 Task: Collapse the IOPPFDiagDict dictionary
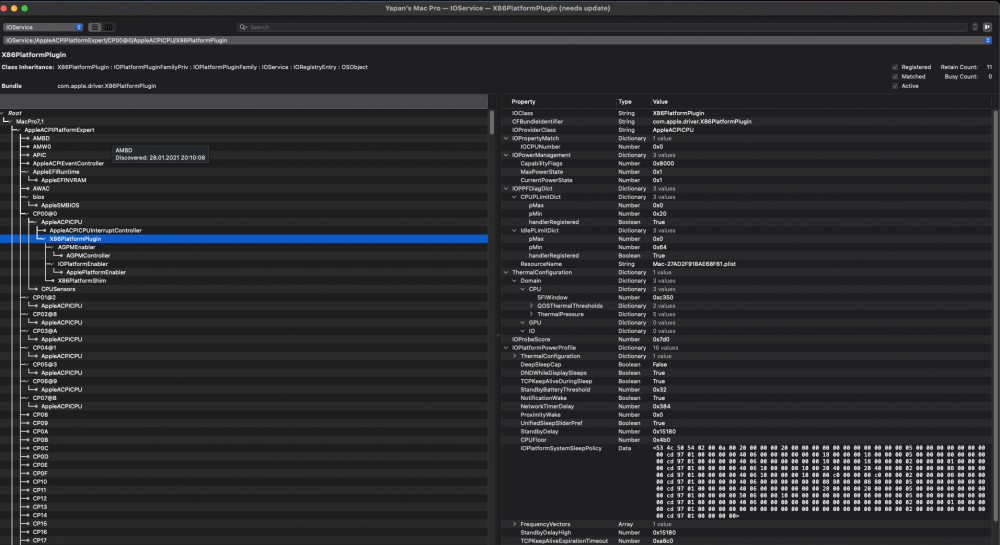coord(506,189)
